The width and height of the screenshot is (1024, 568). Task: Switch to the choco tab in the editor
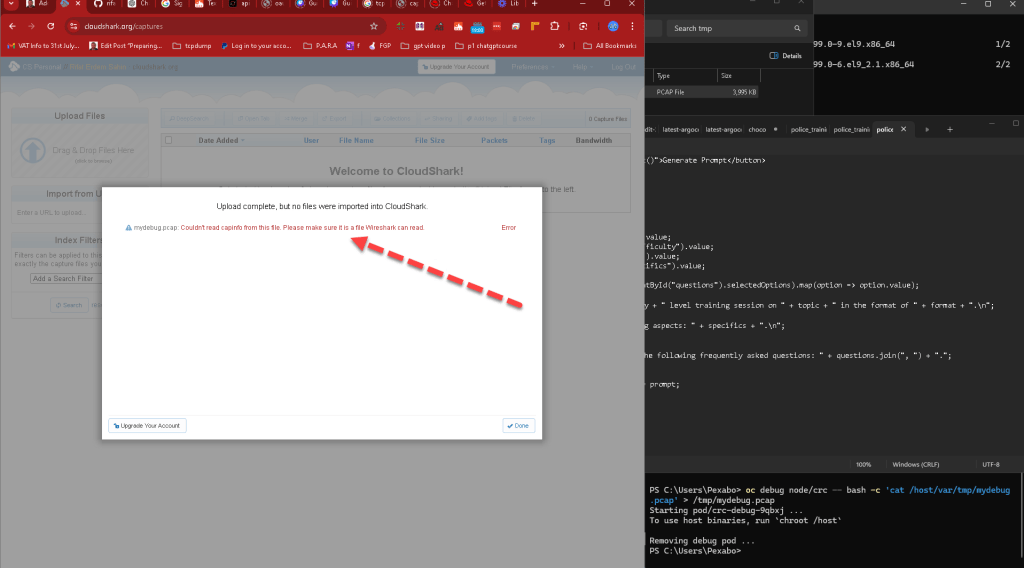[757, 129]
